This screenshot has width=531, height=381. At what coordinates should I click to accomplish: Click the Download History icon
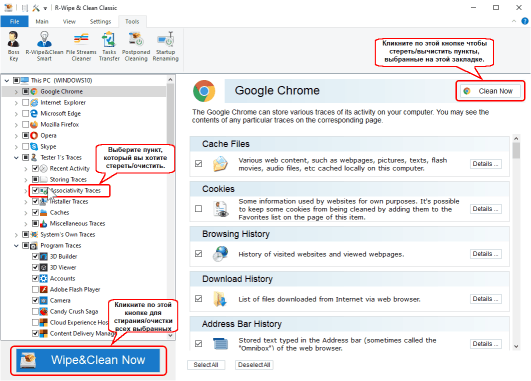220,299
